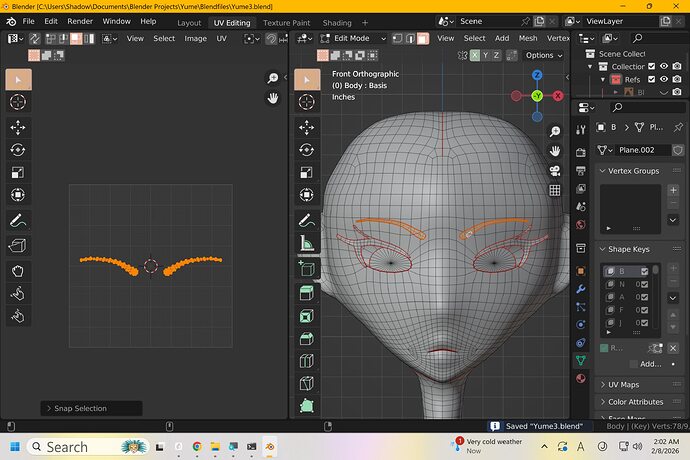Open the World properties tab
This screenshot has height=460, width=690.
(x=581, y=225)
